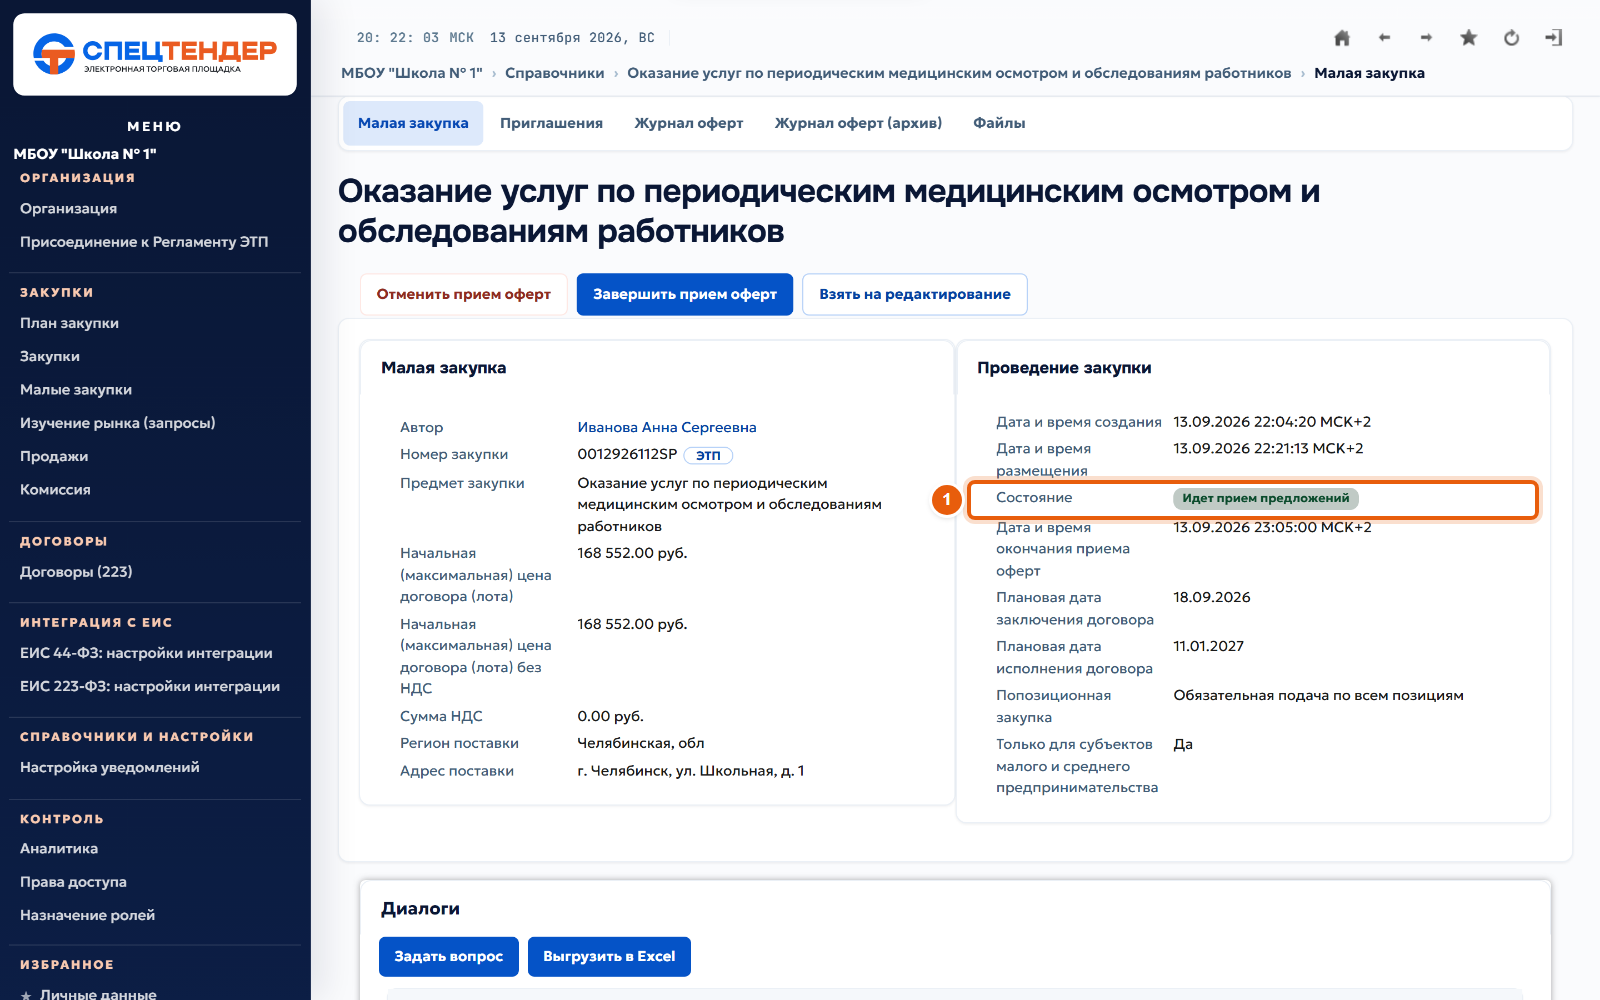Click Отменить прием оферт button
The image size is (1600, 1000).
463,294
